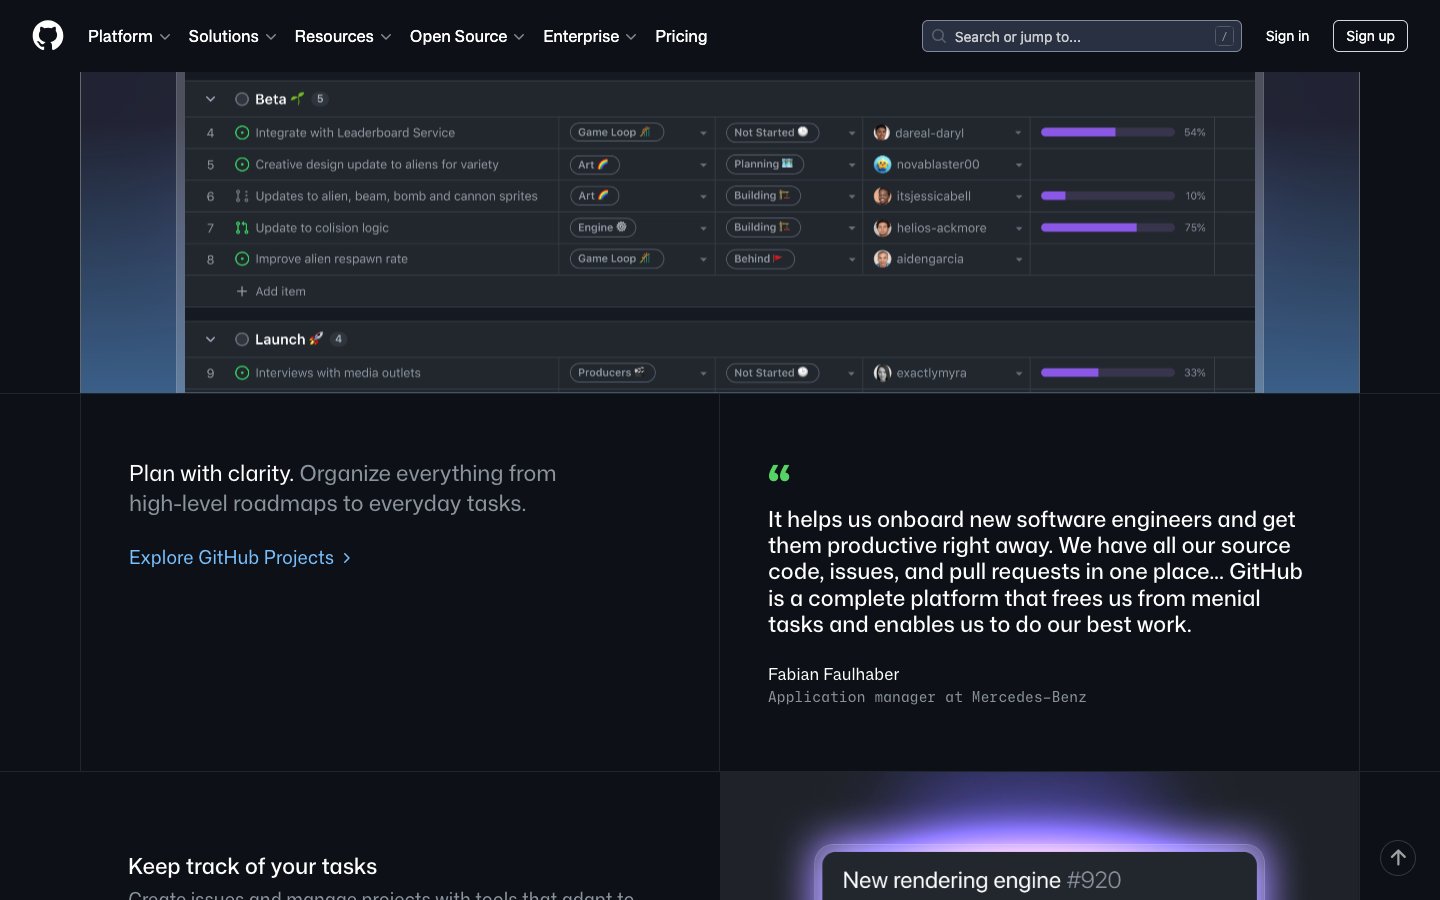Toggle the Beta group circle
The height and width of the screenshot is (900, 1440).
tap(242, 99)
